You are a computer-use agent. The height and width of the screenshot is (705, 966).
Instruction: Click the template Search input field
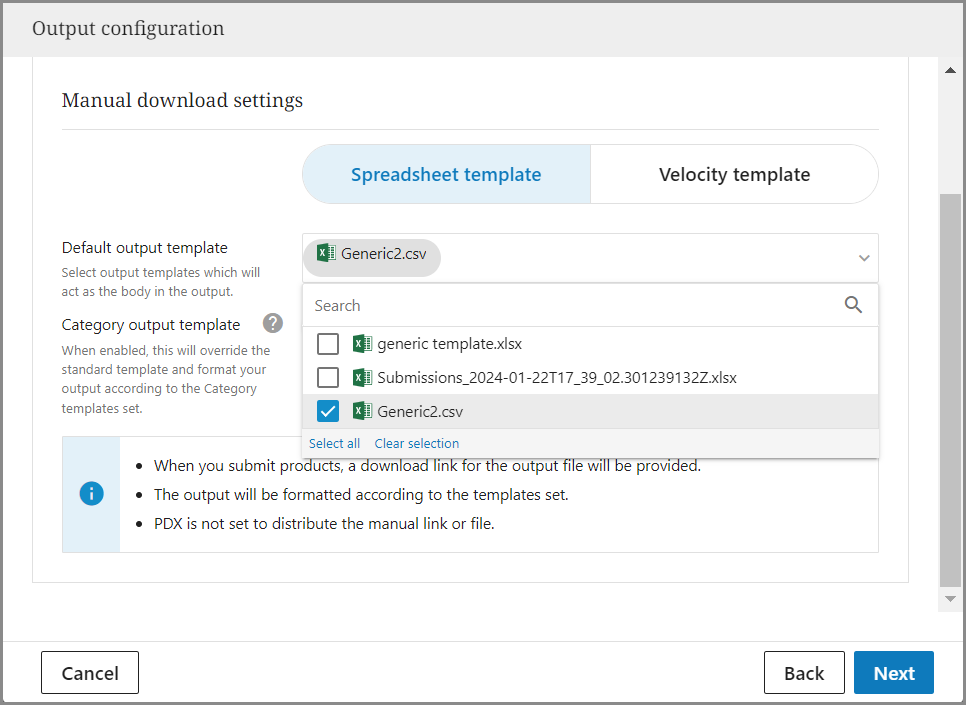click(570, 305)
